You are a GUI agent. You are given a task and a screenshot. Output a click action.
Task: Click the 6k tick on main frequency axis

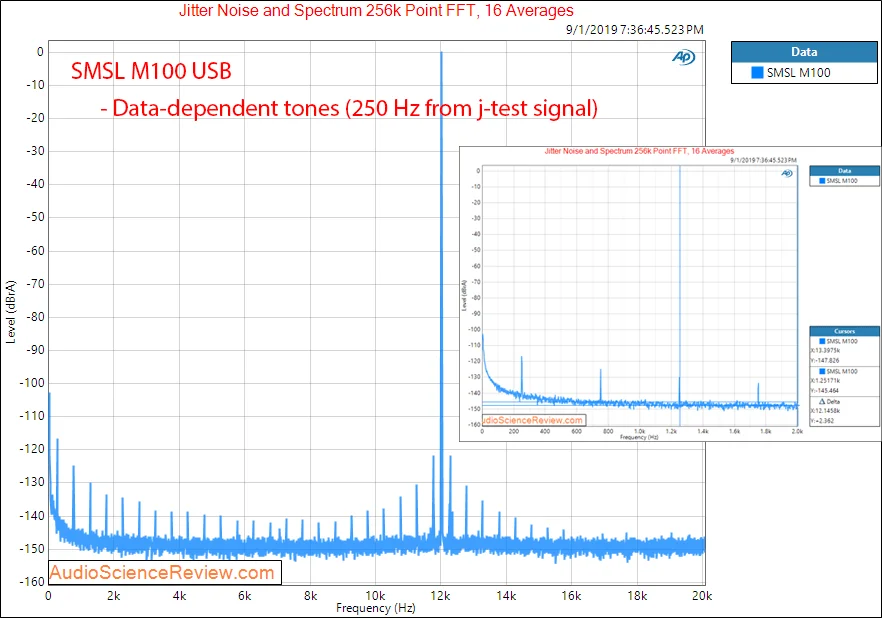coord(245,596)
